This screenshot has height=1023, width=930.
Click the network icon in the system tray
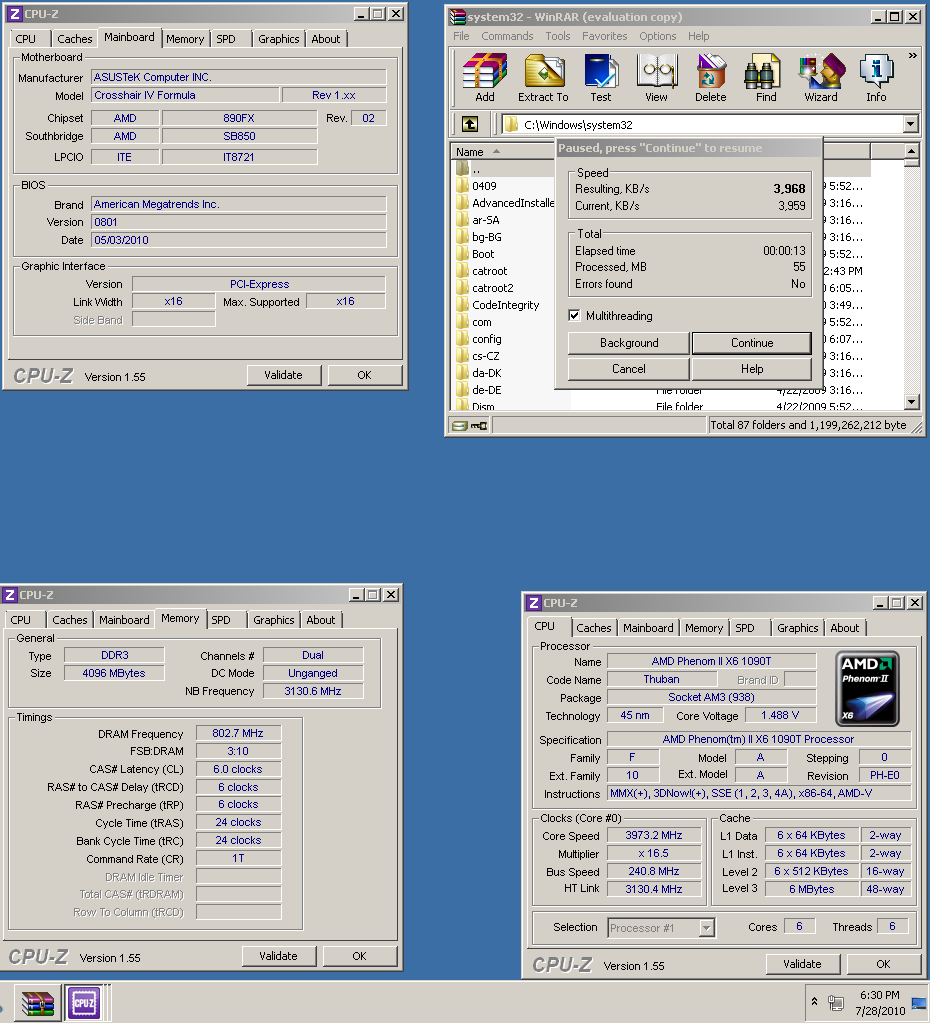[836, 1003]
